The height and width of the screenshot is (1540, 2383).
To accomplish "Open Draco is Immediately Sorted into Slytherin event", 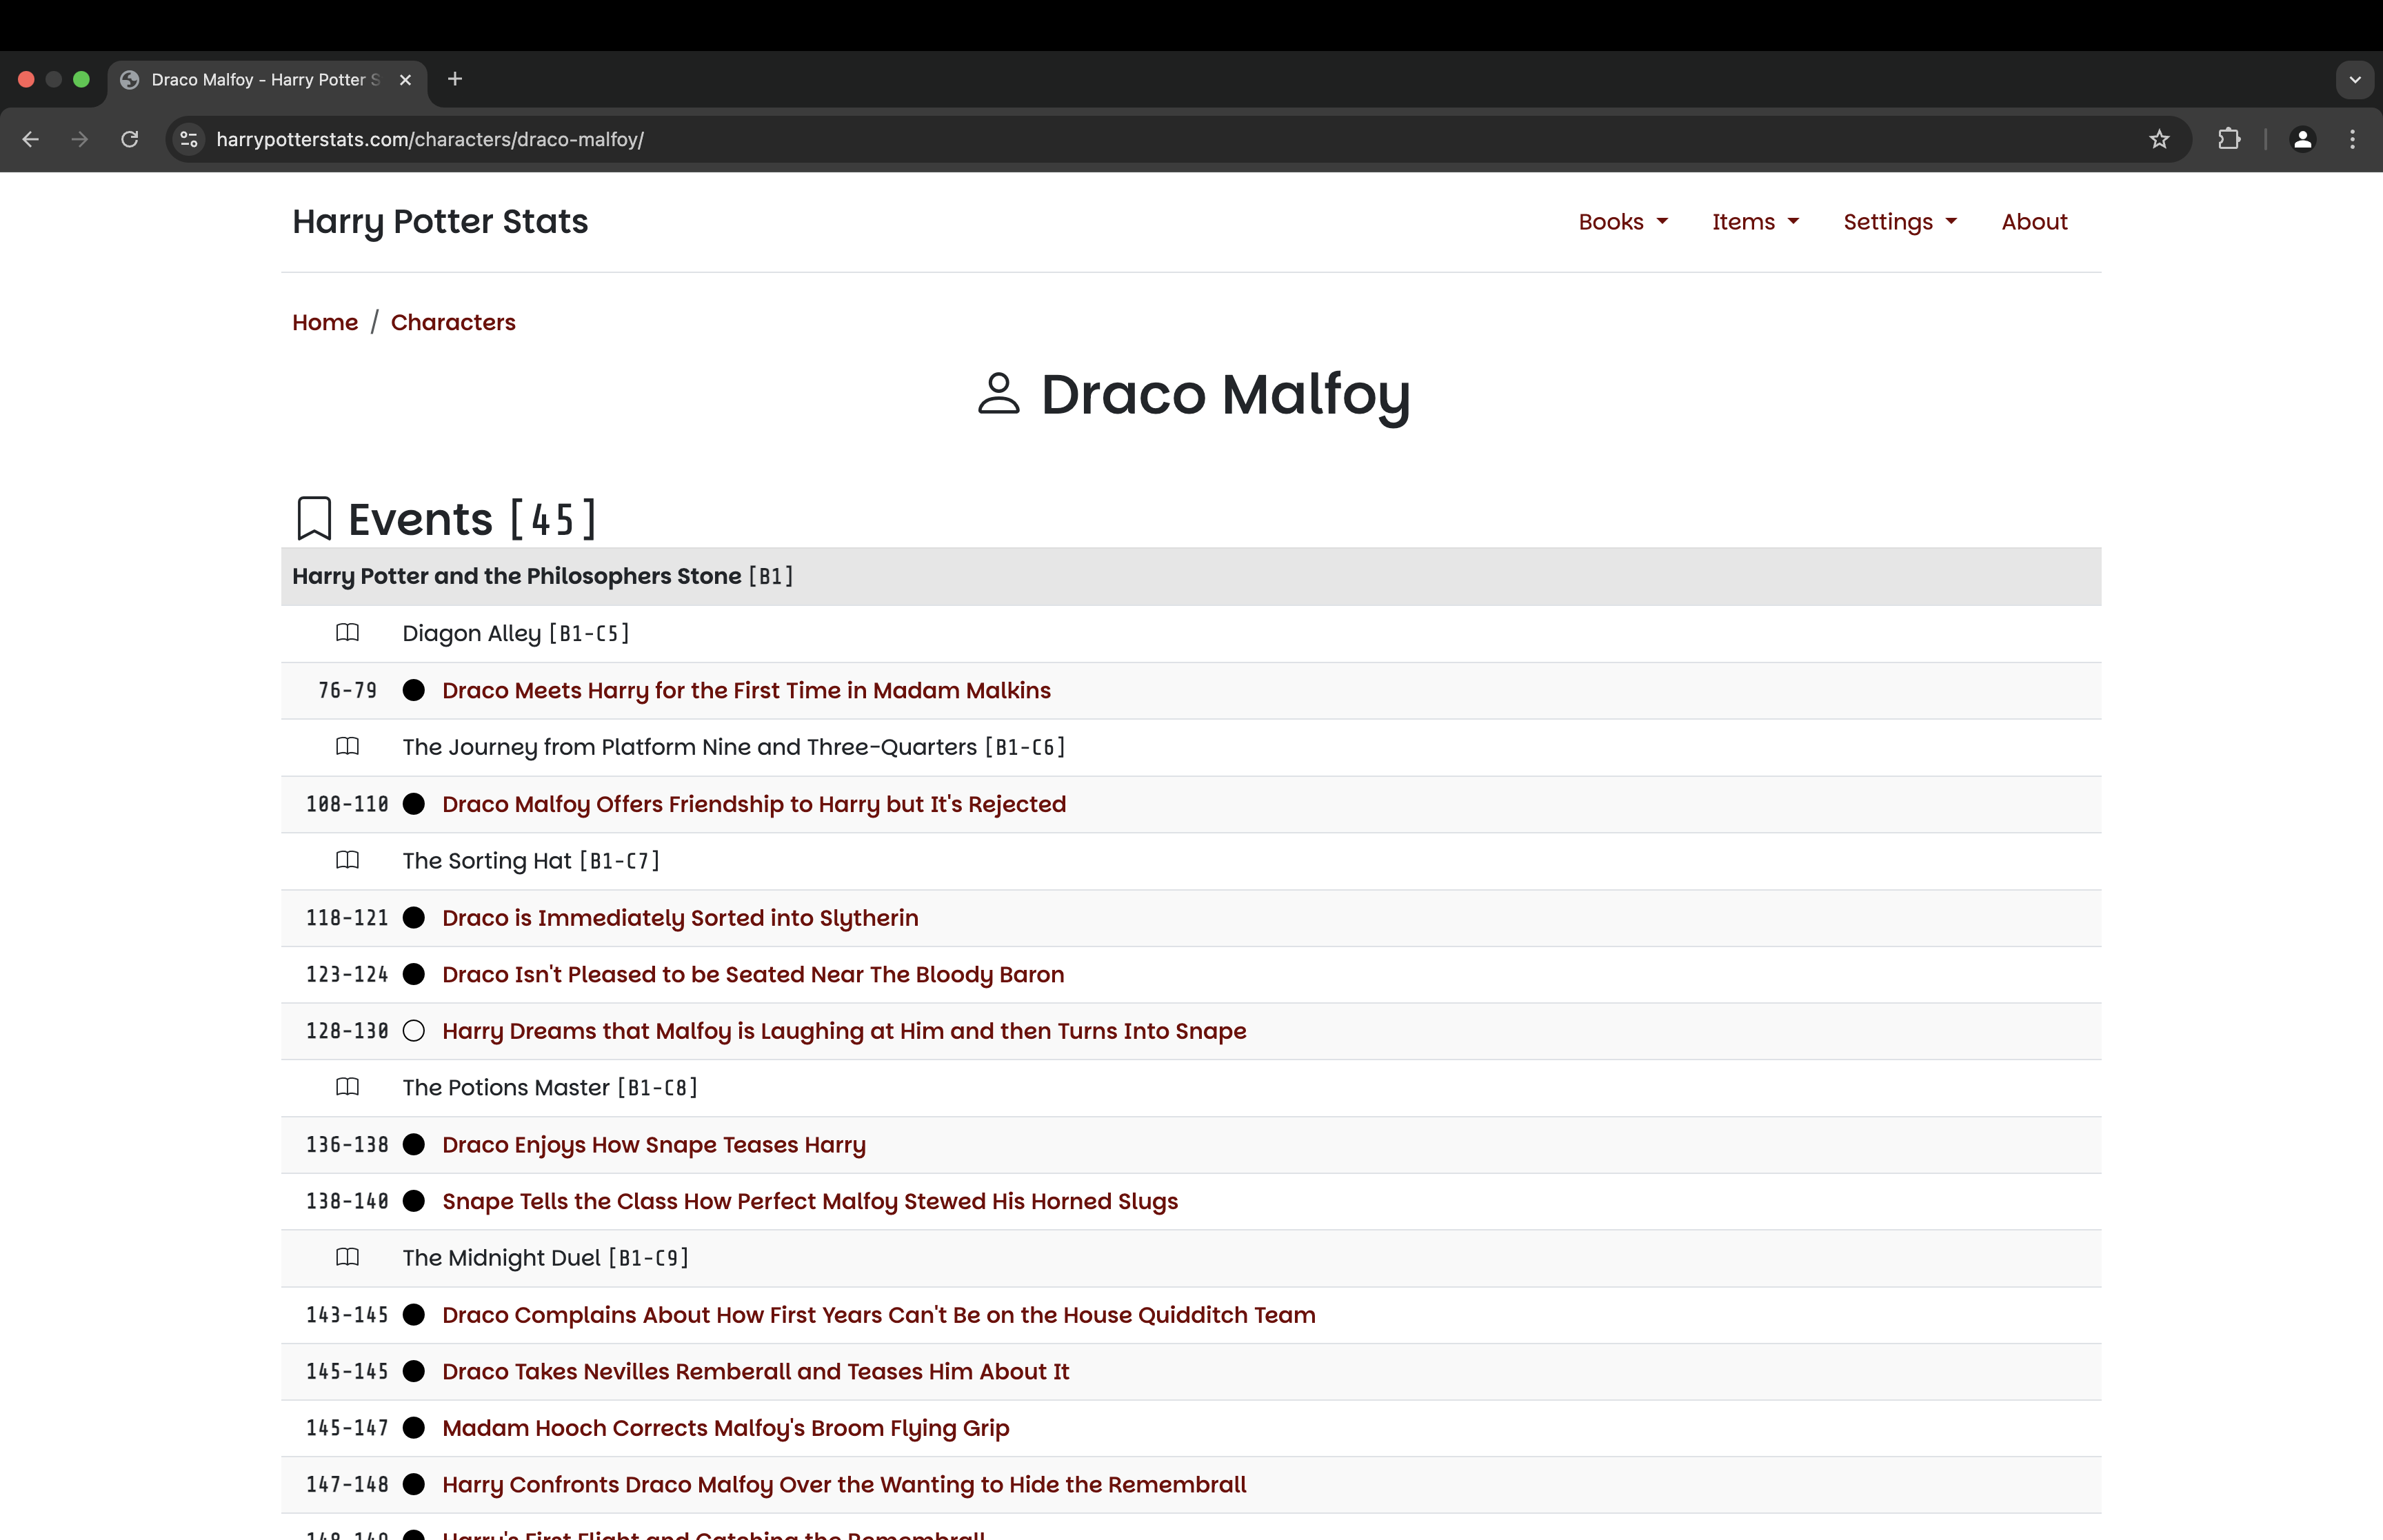I will pyautogui.click(x=680, y=918).
